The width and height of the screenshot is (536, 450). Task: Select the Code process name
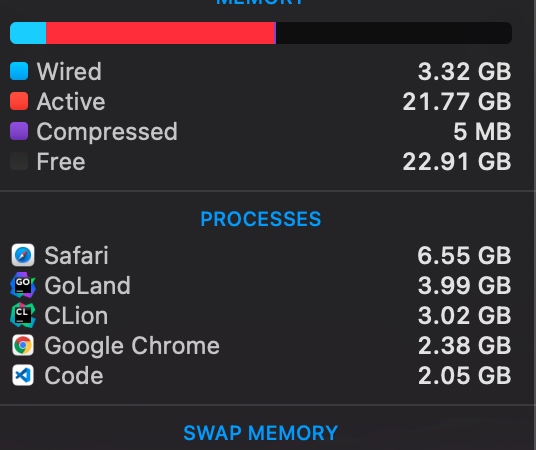(74, 375)
